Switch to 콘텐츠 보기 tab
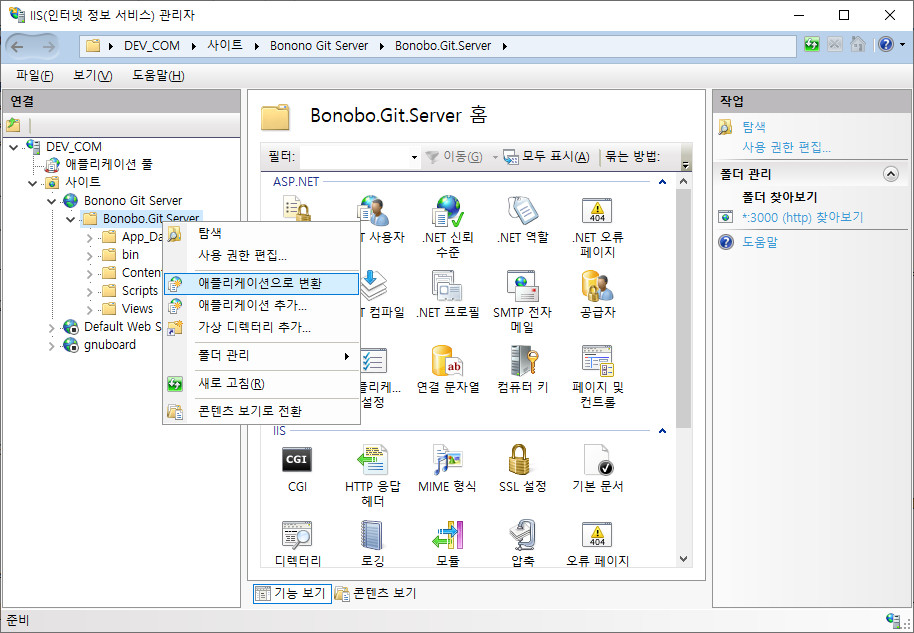Image resolution: width=914 pixels, height=633 pixels. tap(377, 593)
